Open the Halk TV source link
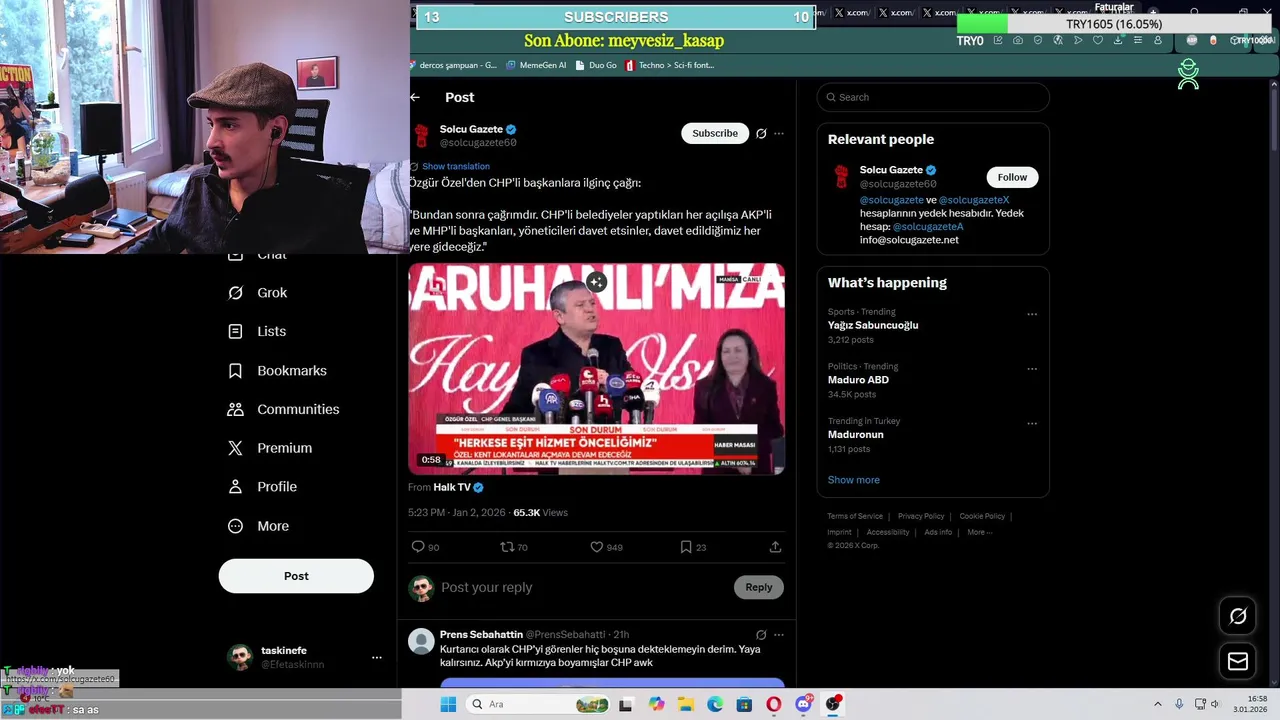The image size is (1280, 720). pyautogui.click(x=452, y=487)
